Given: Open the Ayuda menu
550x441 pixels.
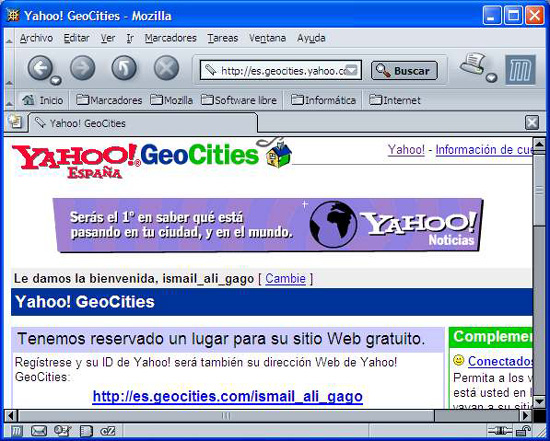Looking at the screenshot, I should pos(311,38).
